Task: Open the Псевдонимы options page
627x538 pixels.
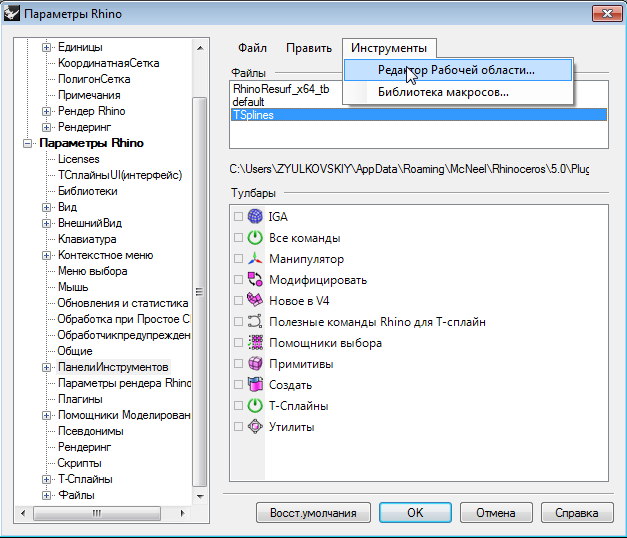Action: pyautogui.click(x=90, y=431)
